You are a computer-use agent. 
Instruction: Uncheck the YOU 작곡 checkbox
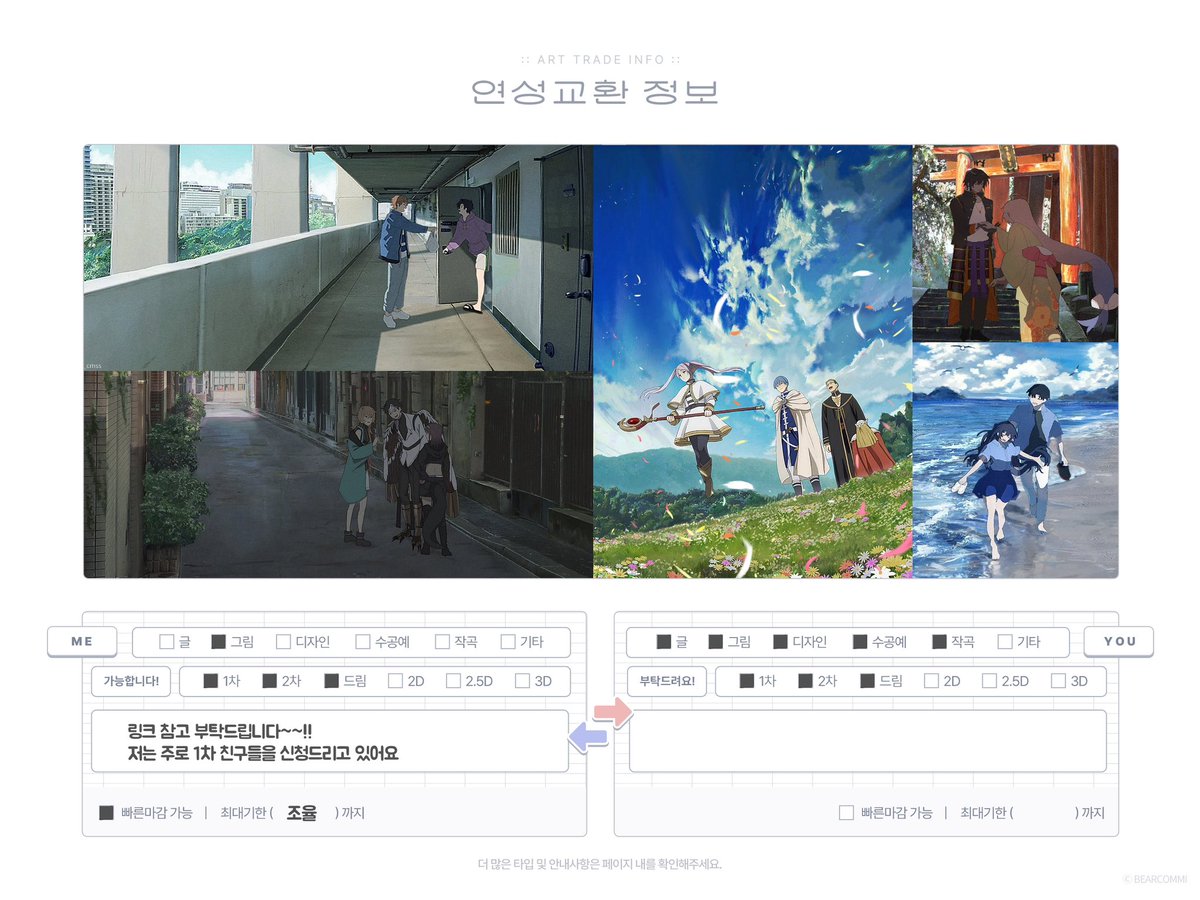tap(939, 642)
